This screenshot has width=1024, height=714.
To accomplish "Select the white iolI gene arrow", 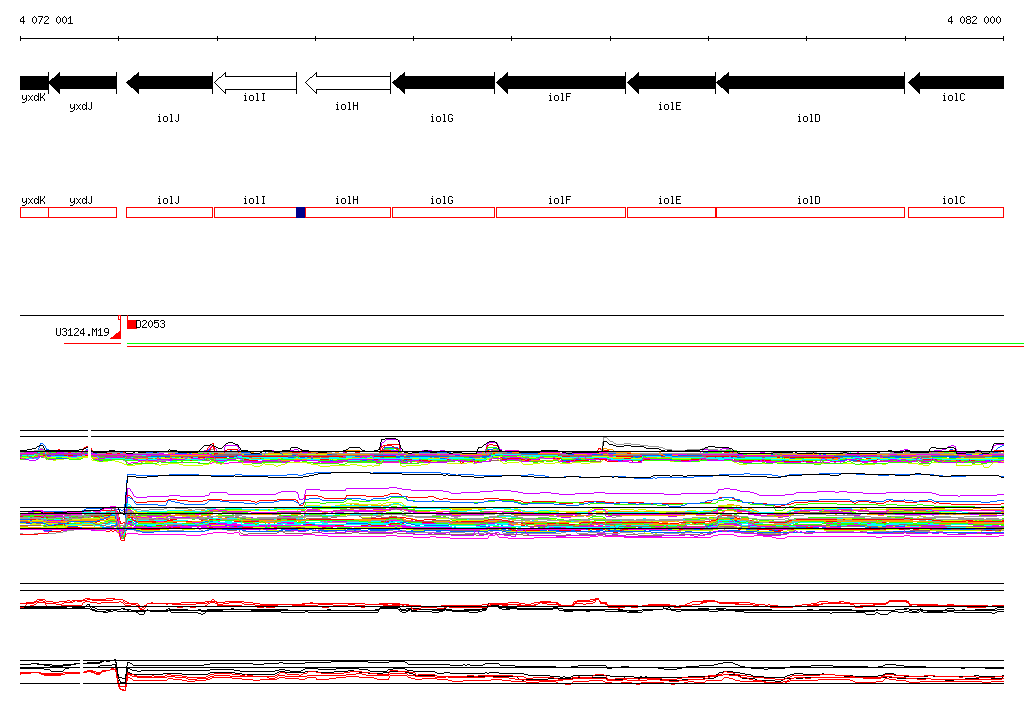I will click(255, 82).
